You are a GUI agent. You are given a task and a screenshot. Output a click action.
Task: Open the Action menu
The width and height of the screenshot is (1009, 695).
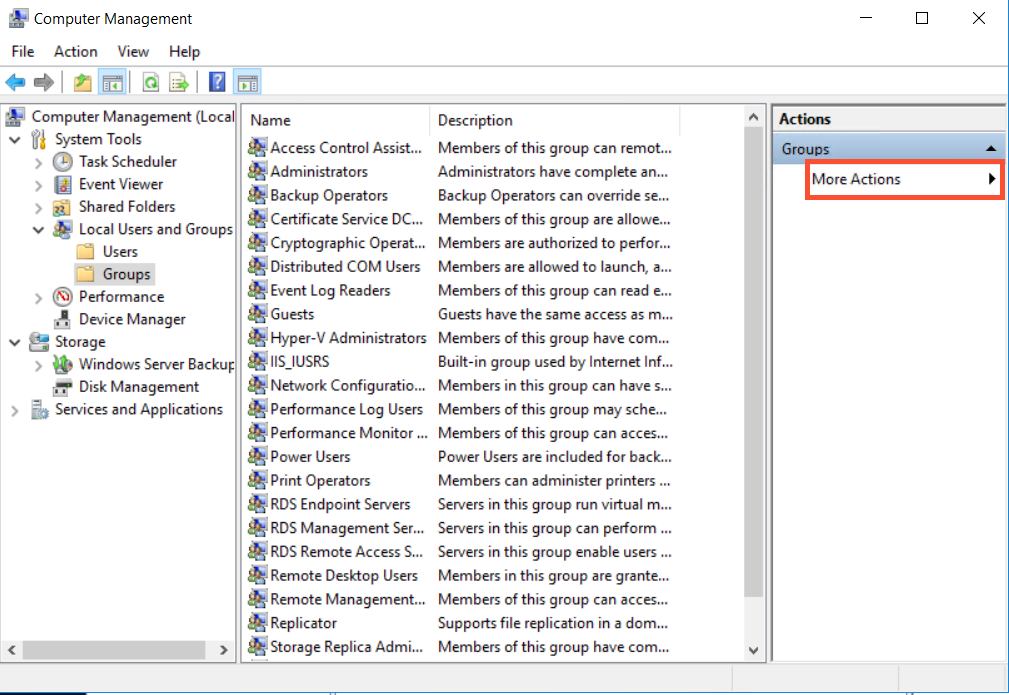point(76,51)
